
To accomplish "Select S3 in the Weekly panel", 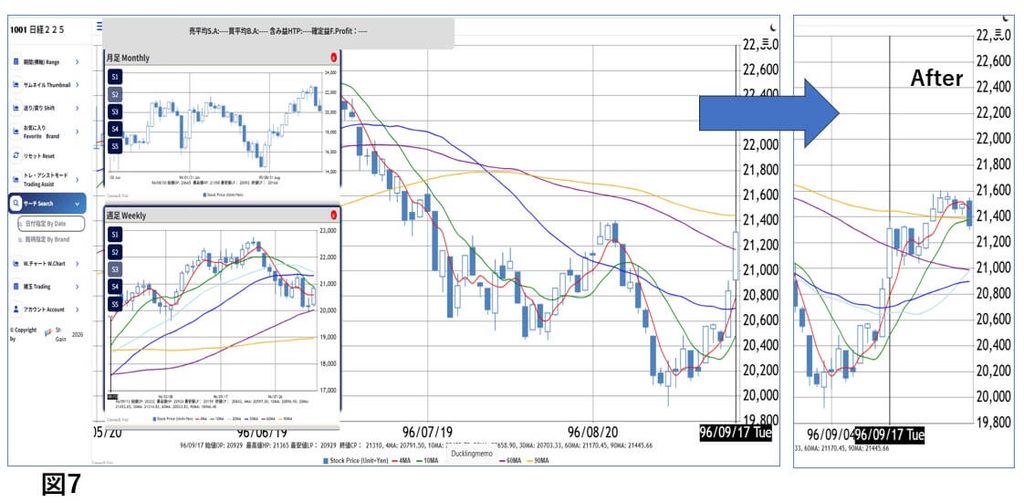I will 115,268.
